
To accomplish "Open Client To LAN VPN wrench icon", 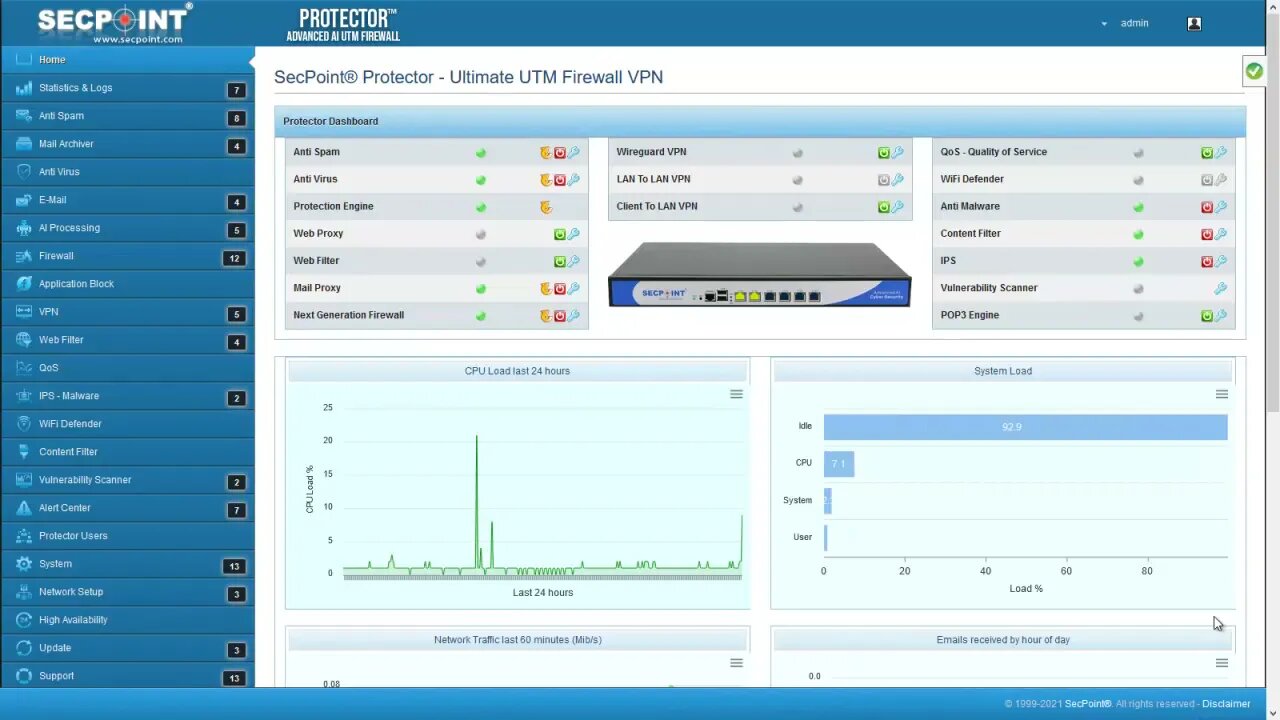I will (897, 207).
